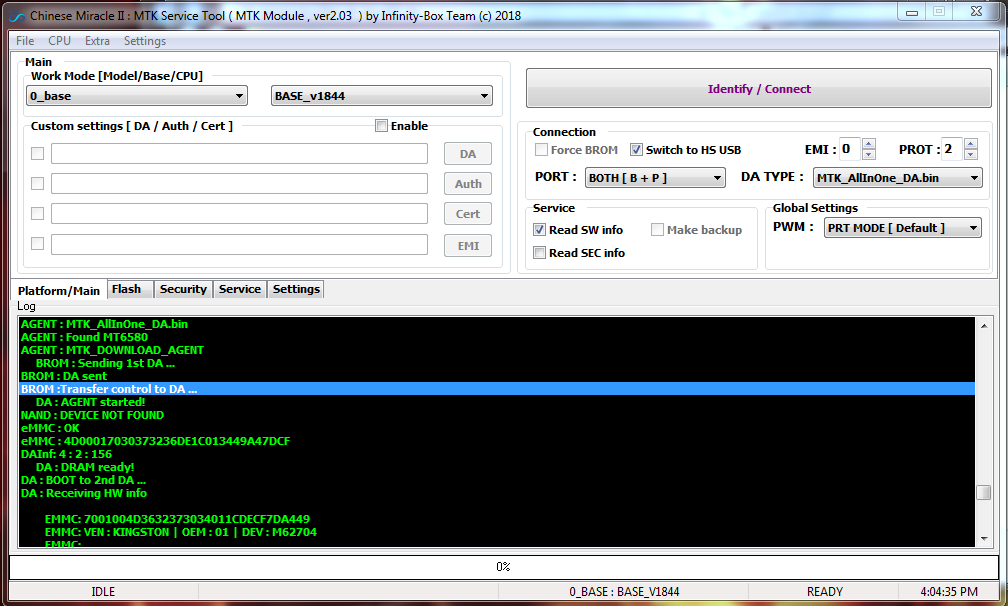Expand the BASE_v1844 dropdown

point(382,96)
